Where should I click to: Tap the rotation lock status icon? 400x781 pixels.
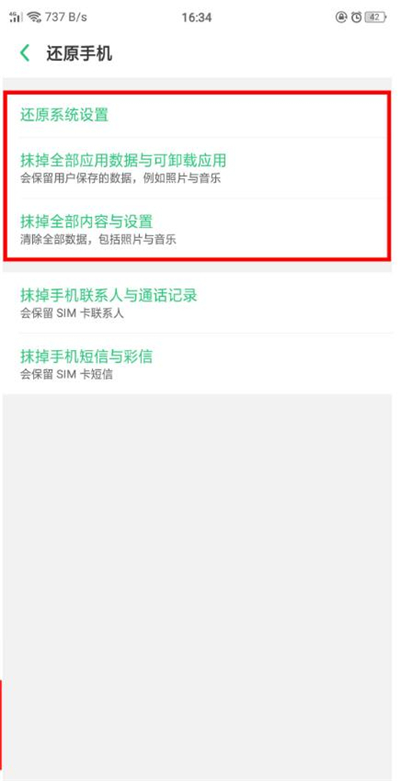341,17
